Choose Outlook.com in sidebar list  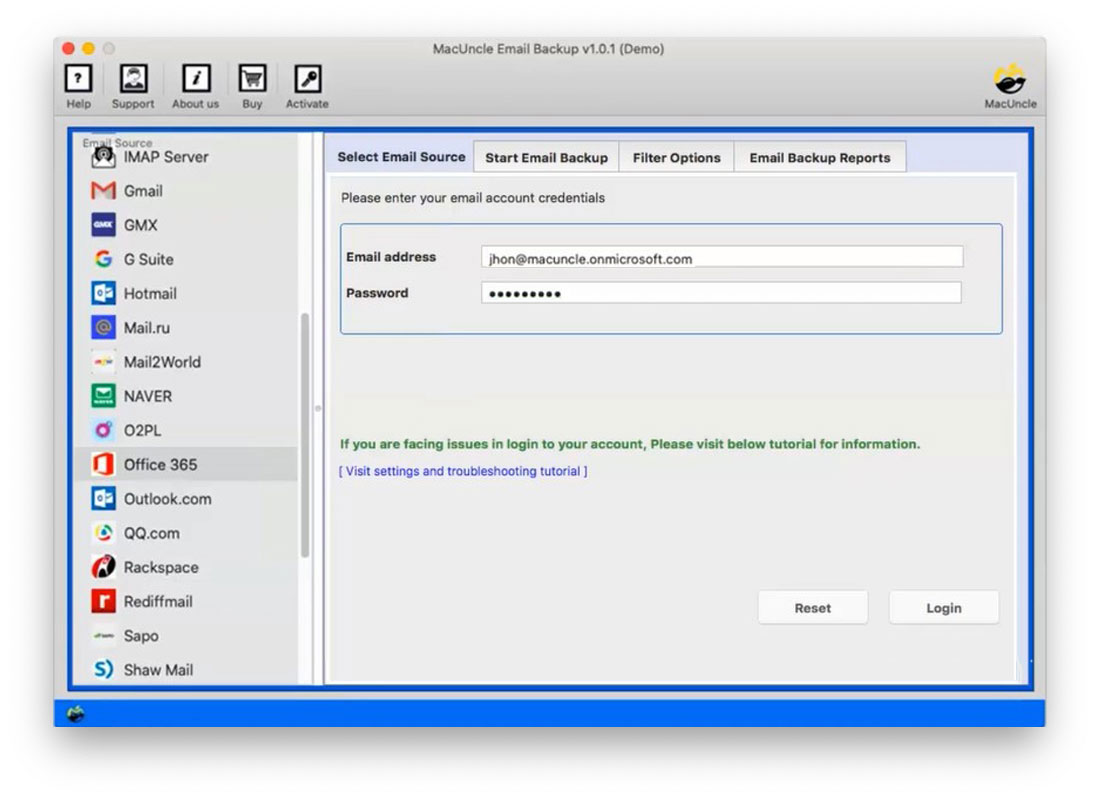(x=167, y=499)
